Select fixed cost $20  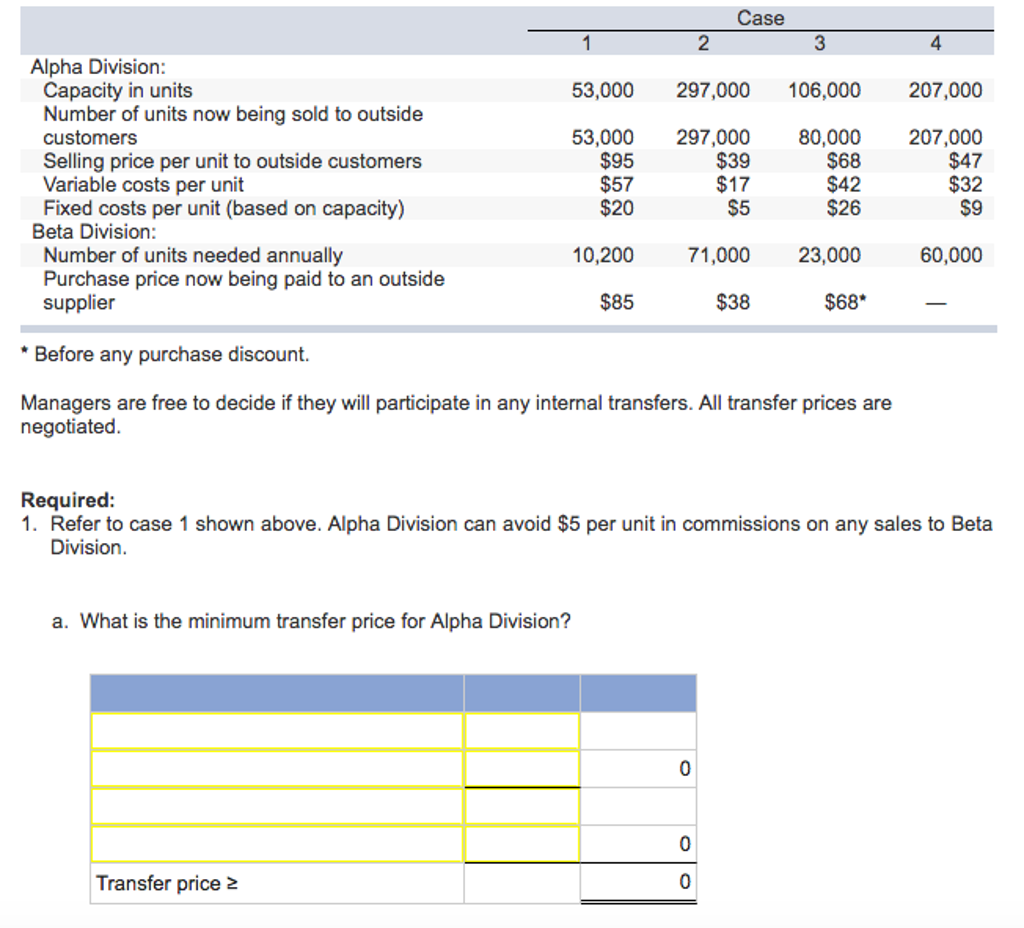616,208
